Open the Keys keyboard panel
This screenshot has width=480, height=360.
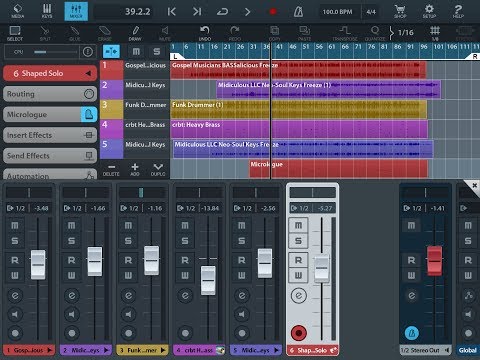pyautogui.click(x=47, y=11)
